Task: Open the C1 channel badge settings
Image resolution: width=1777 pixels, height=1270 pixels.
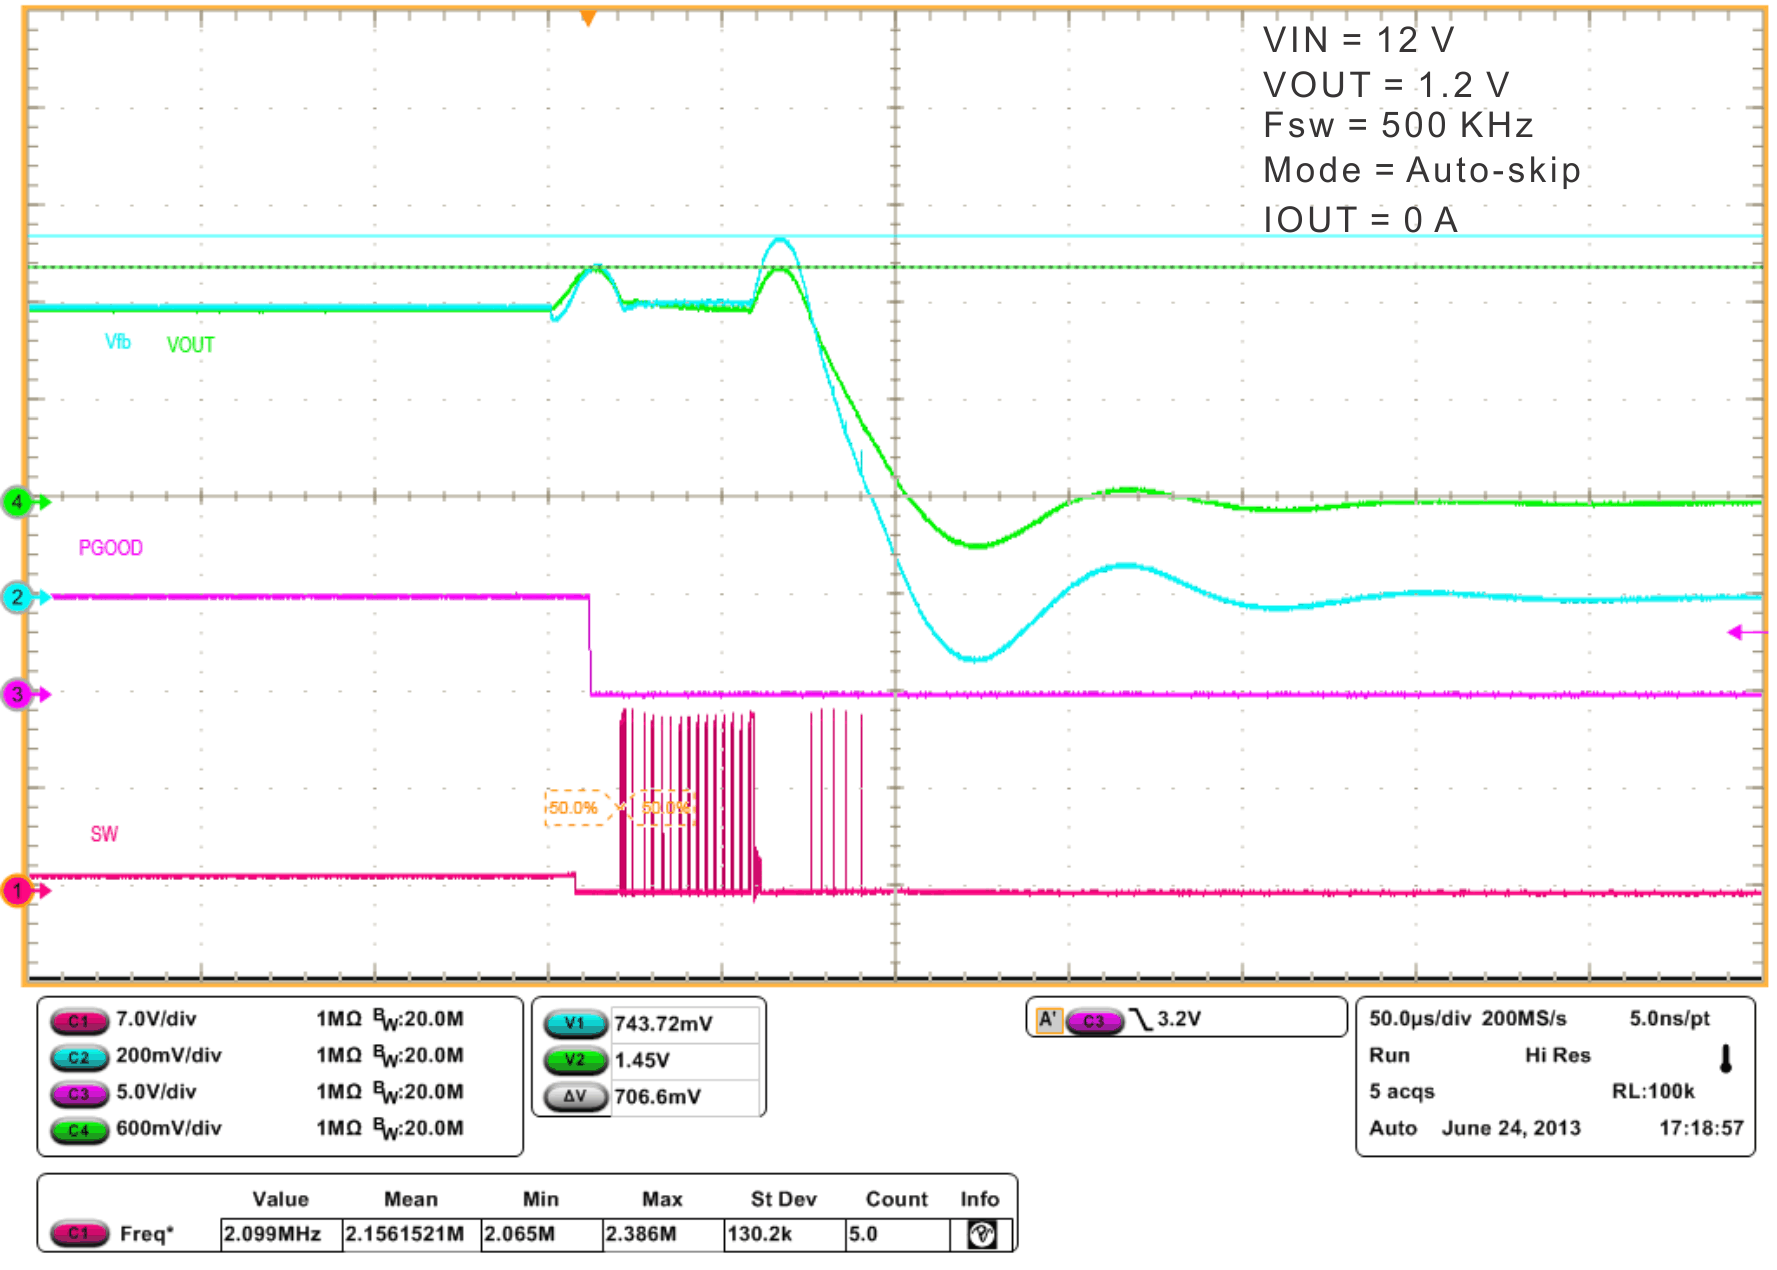Action: [80, 1021]
